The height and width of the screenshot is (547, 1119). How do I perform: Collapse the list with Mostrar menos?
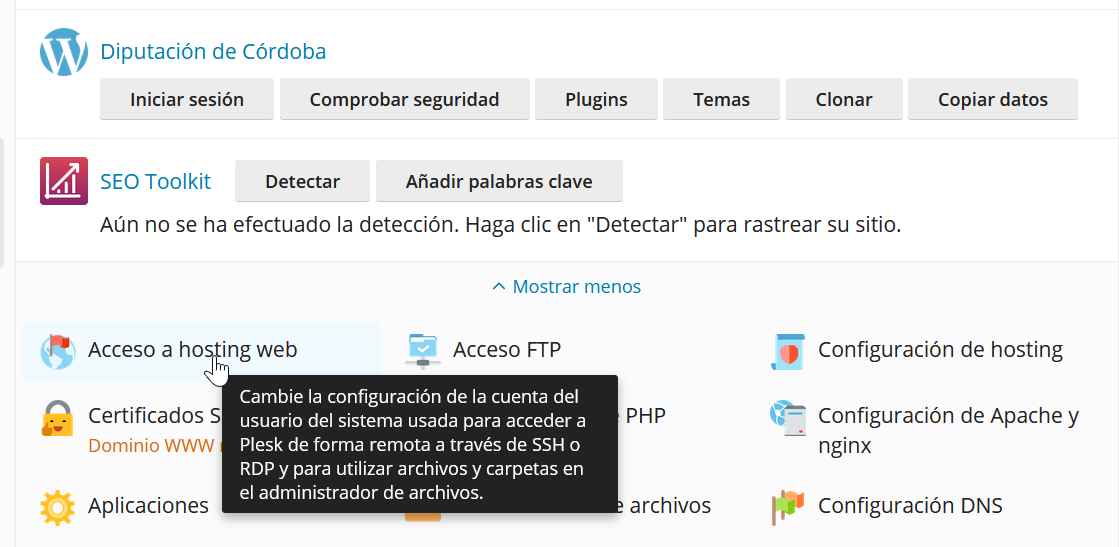tap(566, 287)
